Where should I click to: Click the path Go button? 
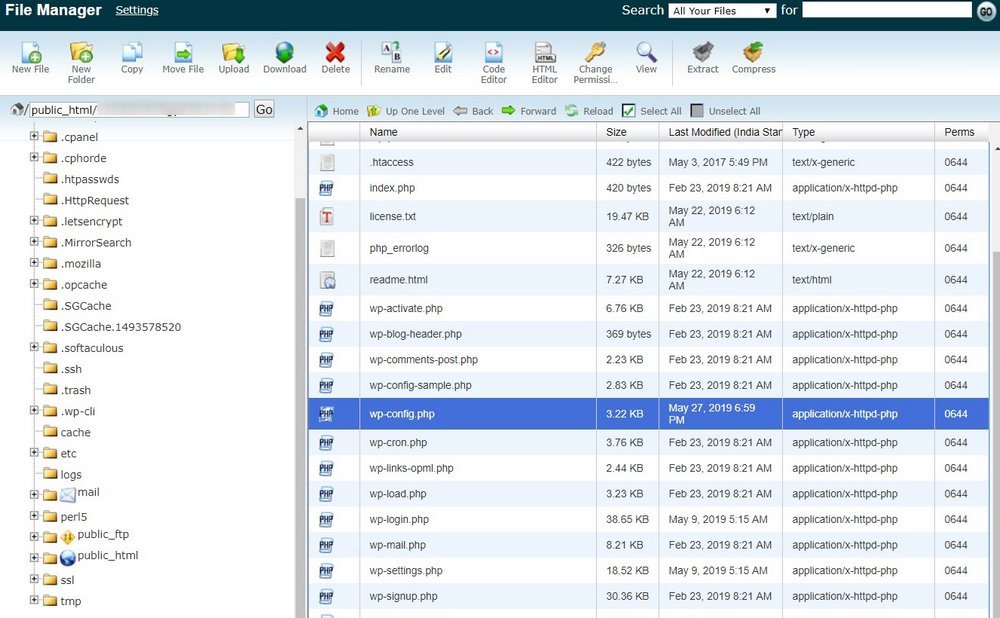[264, 109]
